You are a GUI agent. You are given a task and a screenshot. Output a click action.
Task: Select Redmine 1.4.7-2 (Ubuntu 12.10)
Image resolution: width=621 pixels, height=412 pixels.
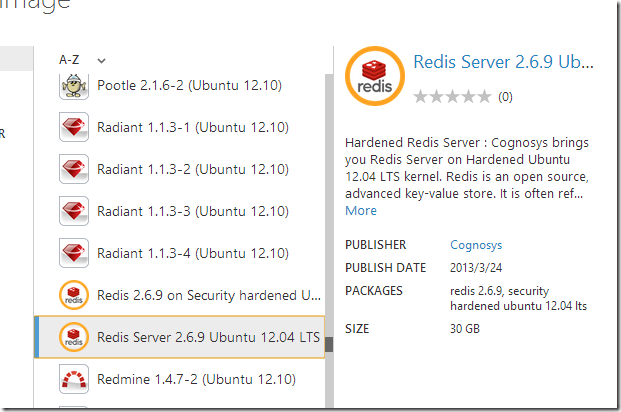(196, 380)
